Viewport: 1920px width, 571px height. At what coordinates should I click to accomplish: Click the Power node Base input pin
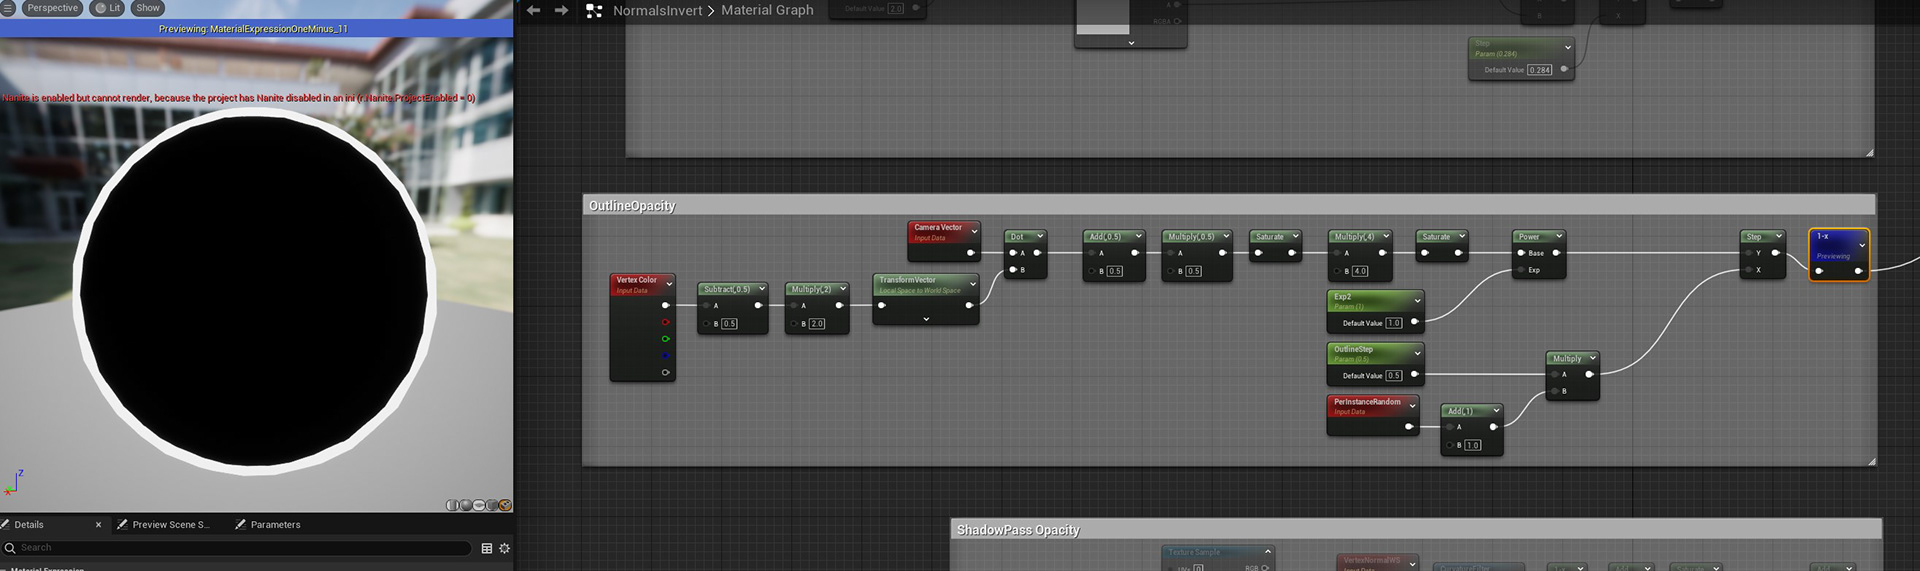[x=1521, y=253]
